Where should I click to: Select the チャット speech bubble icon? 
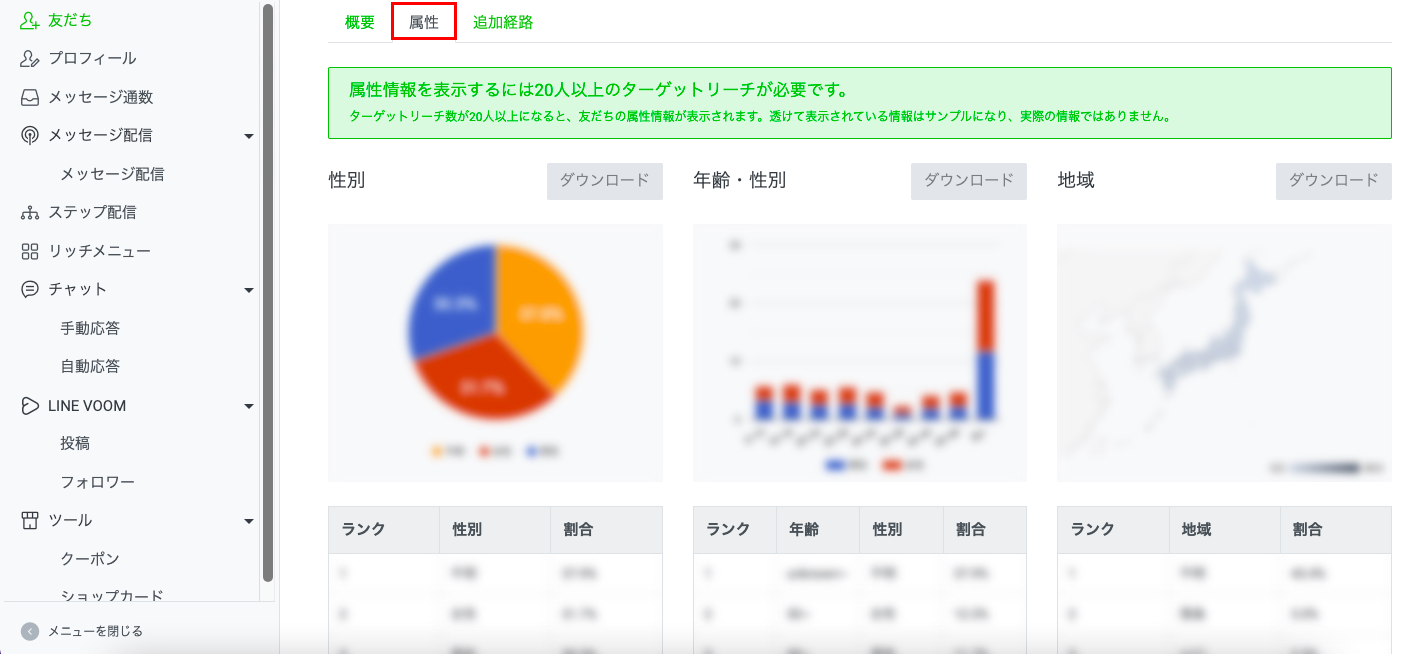point(29,289)
